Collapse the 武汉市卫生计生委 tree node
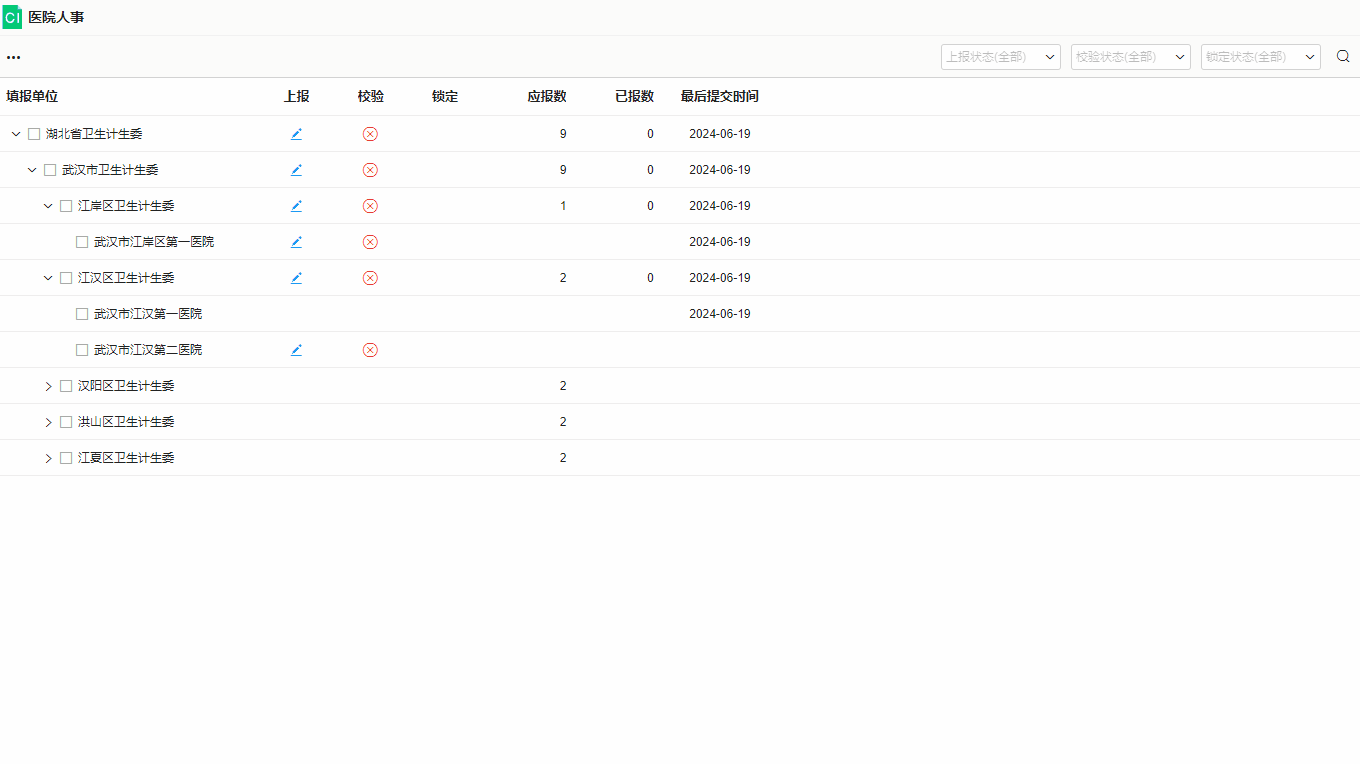The height and width of the screenshot is (764, 1360). pos(32,170)
